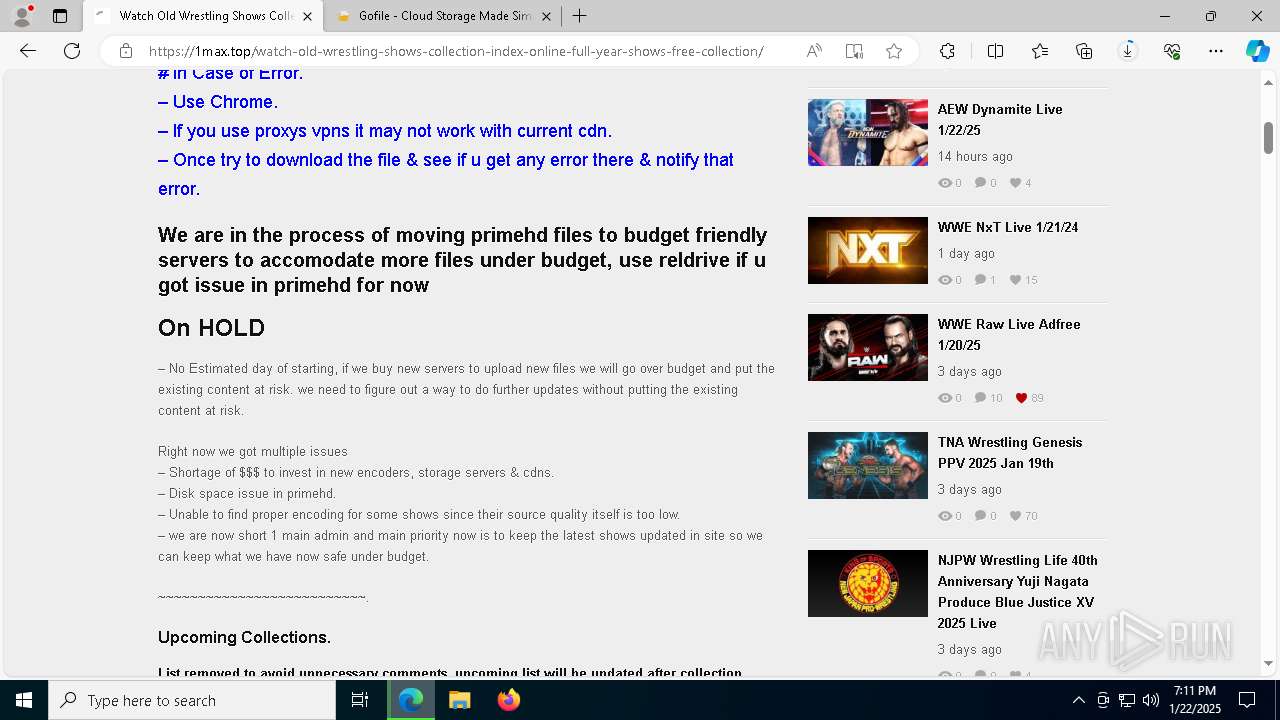Open File Explorer from taskbar
Screen dimensions: 1280x720
pos(459,700)
